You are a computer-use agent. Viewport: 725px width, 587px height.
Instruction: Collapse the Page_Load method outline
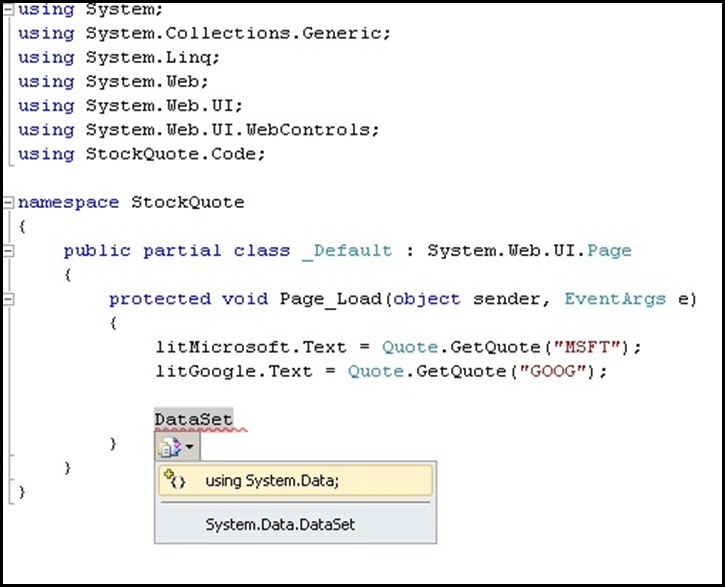pos(8,298)
